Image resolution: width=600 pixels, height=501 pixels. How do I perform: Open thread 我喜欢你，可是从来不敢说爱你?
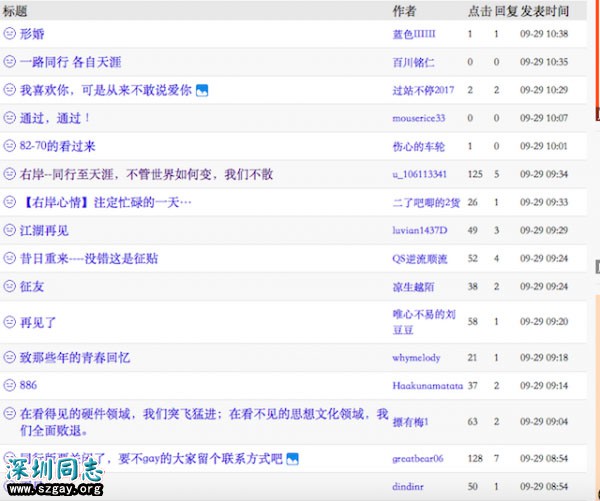[106, 90]
